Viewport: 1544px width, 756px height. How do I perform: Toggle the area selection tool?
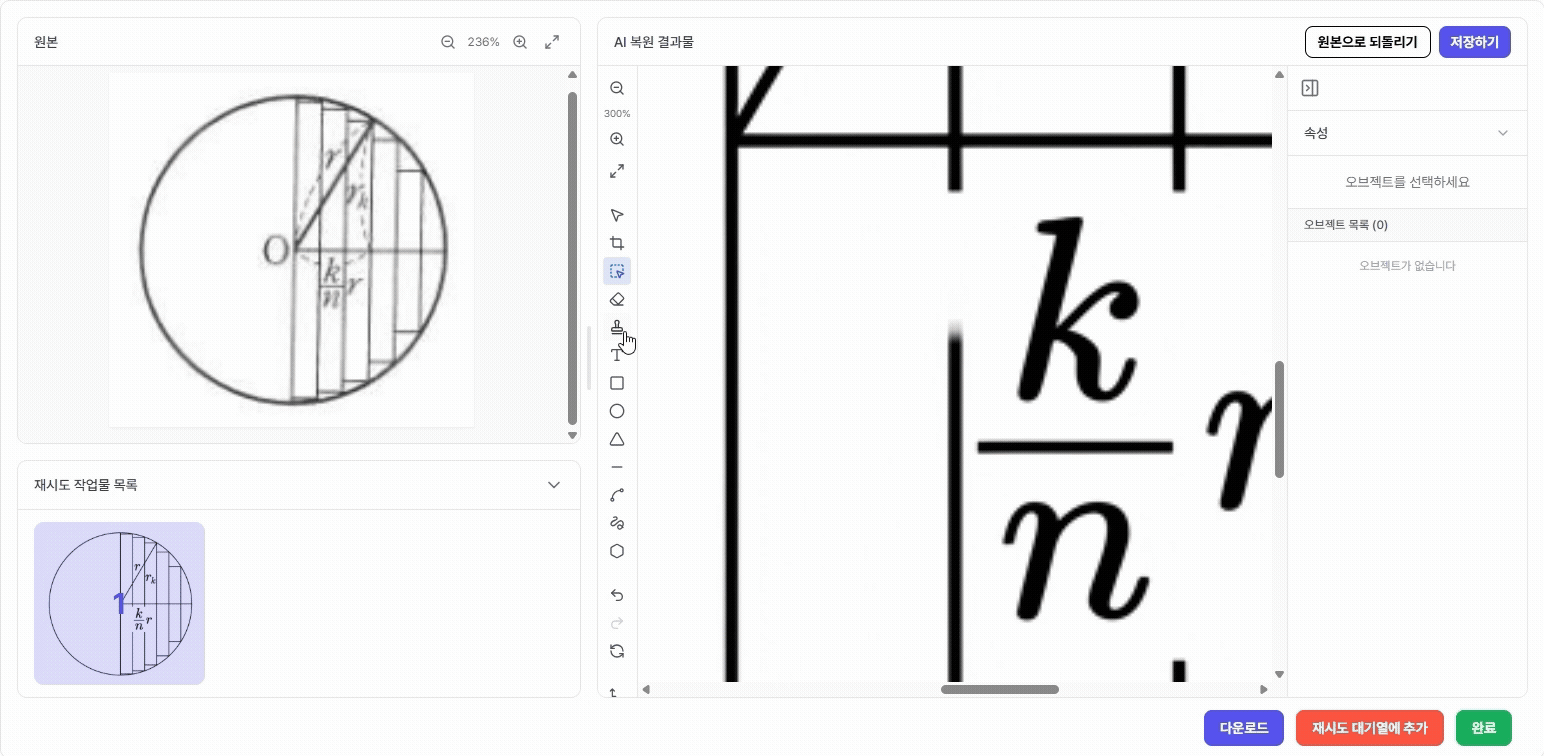click(617, 271)
